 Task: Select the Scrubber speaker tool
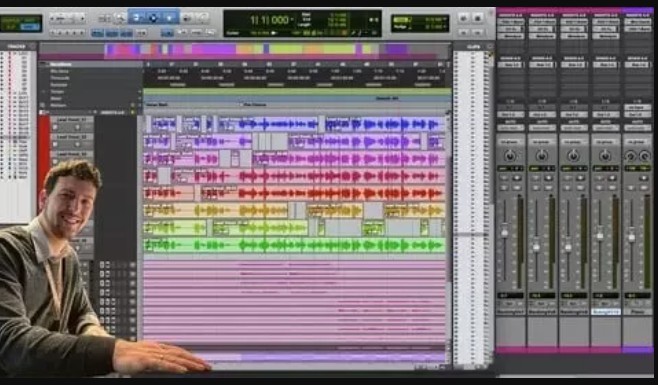187,18
